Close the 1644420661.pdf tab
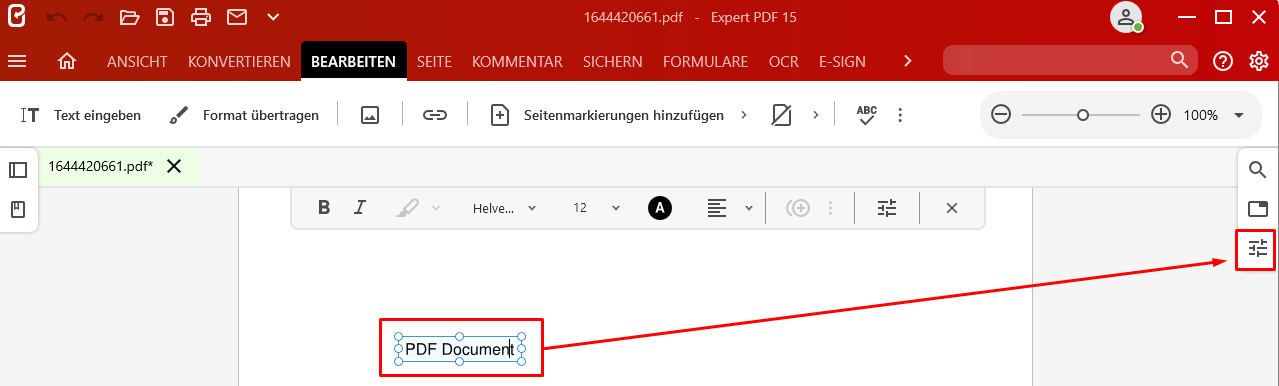Image resolution: width=1279 pixels, height=386 pixels. click(x=174, y=166)
